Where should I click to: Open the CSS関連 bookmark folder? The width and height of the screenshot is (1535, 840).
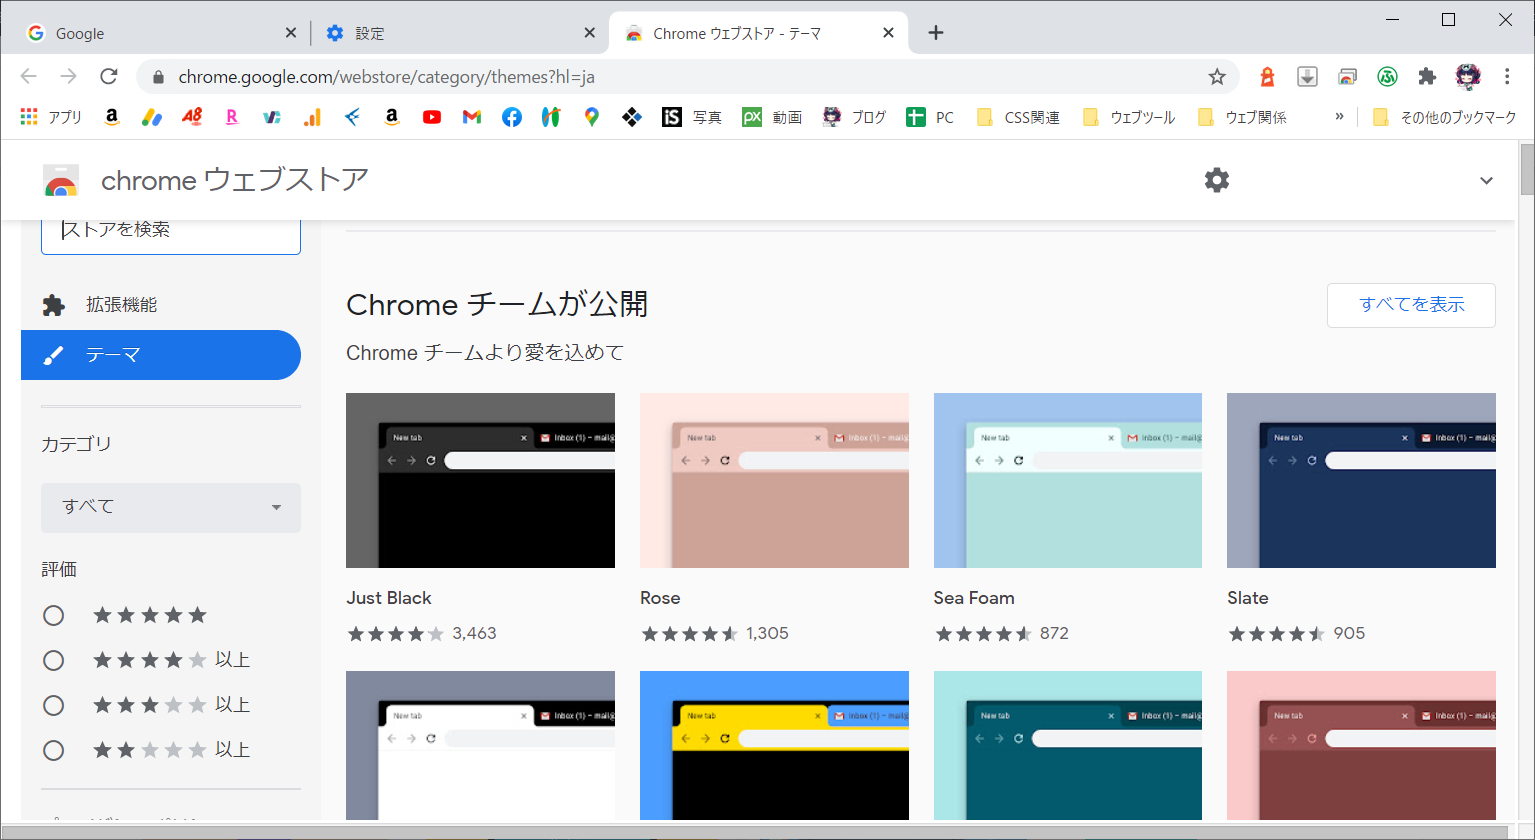(x=1018, y=117)
